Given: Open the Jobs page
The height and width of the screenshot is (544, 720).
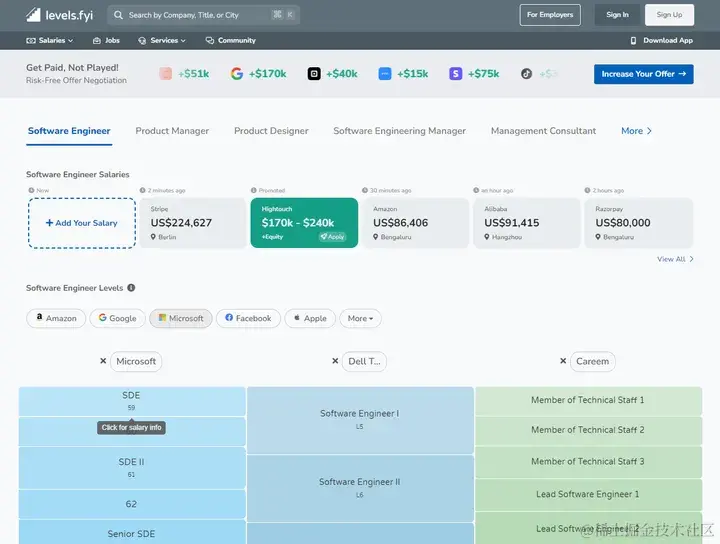Looking at the screenshot, I should pyautogui.click(x=106, y=40).
